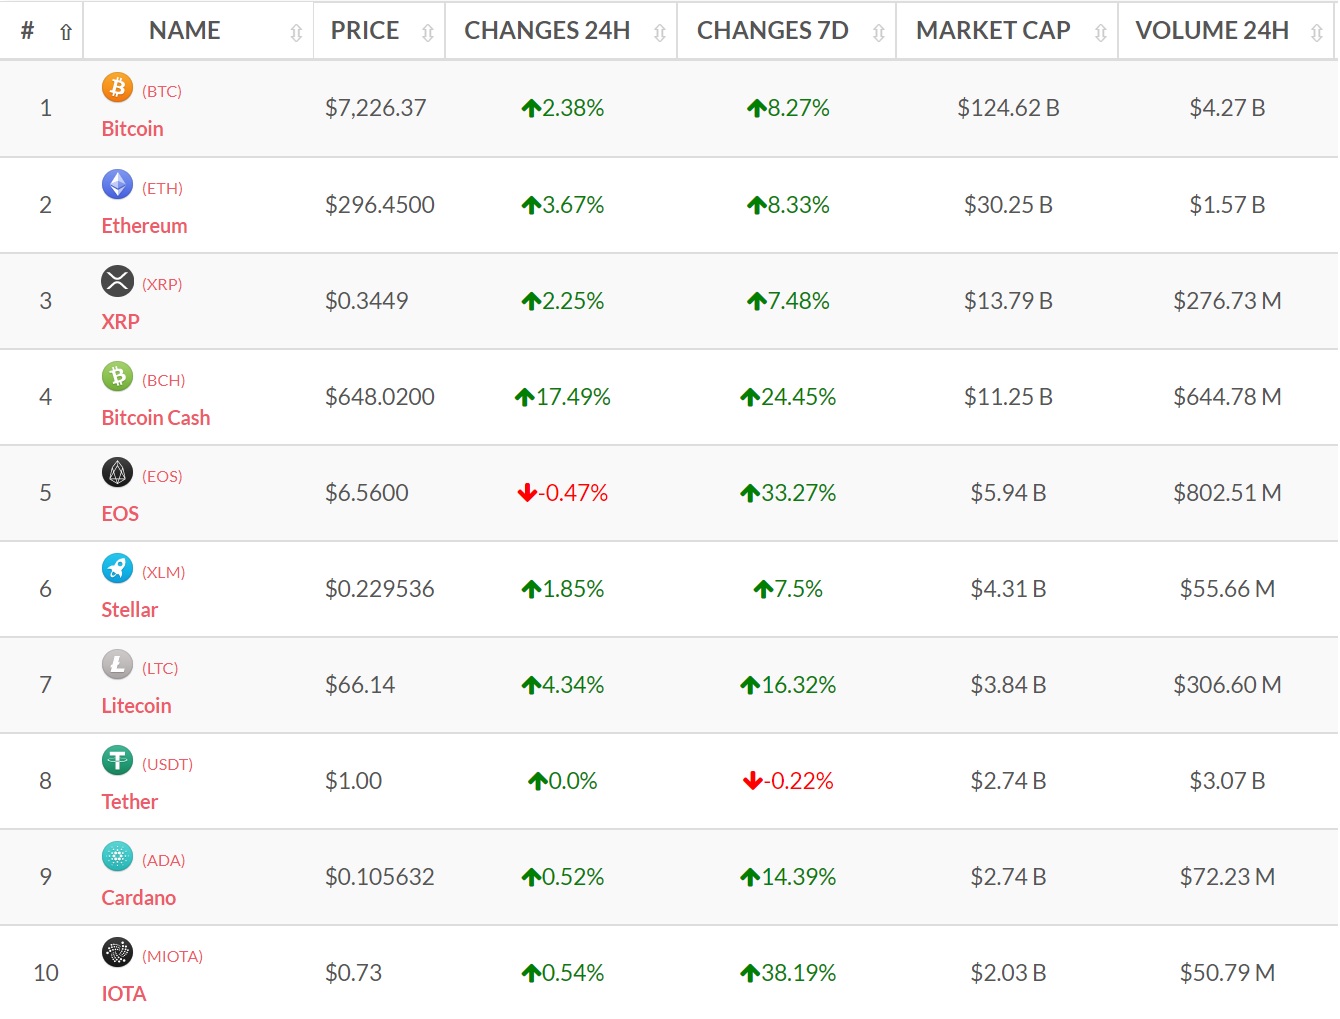Screen dimensions: 1340x1019
Task: Open the Ethereum coin page link
Action: (144, 226)
